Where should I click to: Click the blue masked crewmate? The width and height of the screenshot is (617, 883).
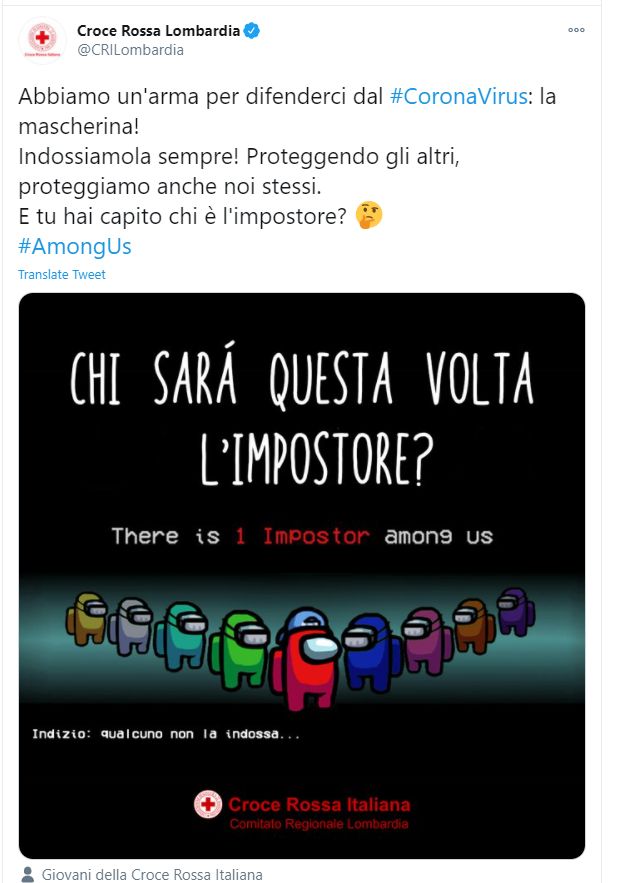point(370,650)
